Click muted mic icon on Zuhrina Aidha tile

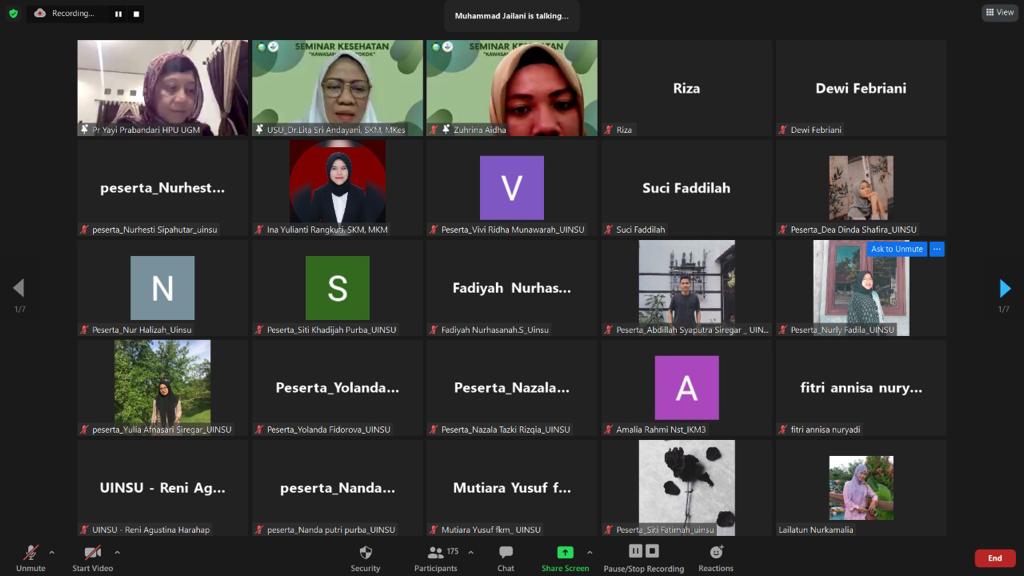click(434, 130)
